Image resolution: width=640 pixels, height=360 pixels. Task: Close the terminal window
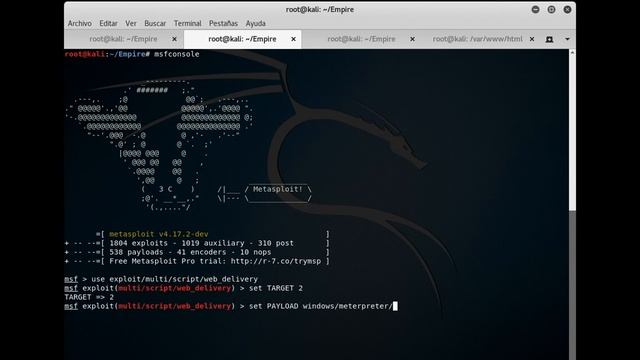[567, 9]
